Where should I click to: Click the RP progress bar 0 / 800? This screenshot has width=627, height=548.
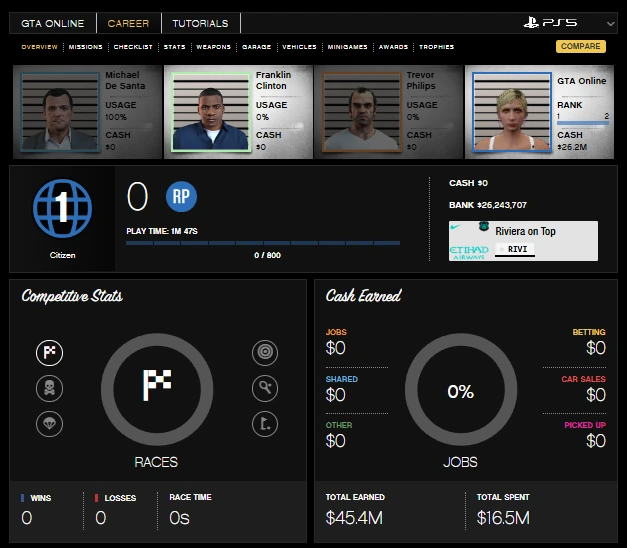tap(263, 243)
